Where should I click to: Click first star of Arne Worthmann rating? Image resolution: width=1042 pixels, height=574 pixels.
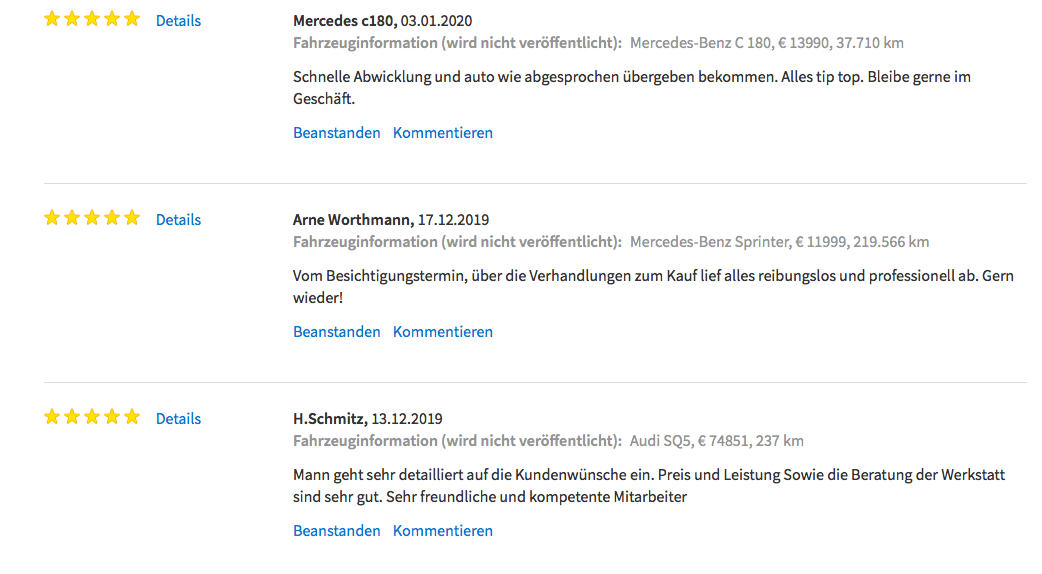pyautogui.click(x=52, y=217)
